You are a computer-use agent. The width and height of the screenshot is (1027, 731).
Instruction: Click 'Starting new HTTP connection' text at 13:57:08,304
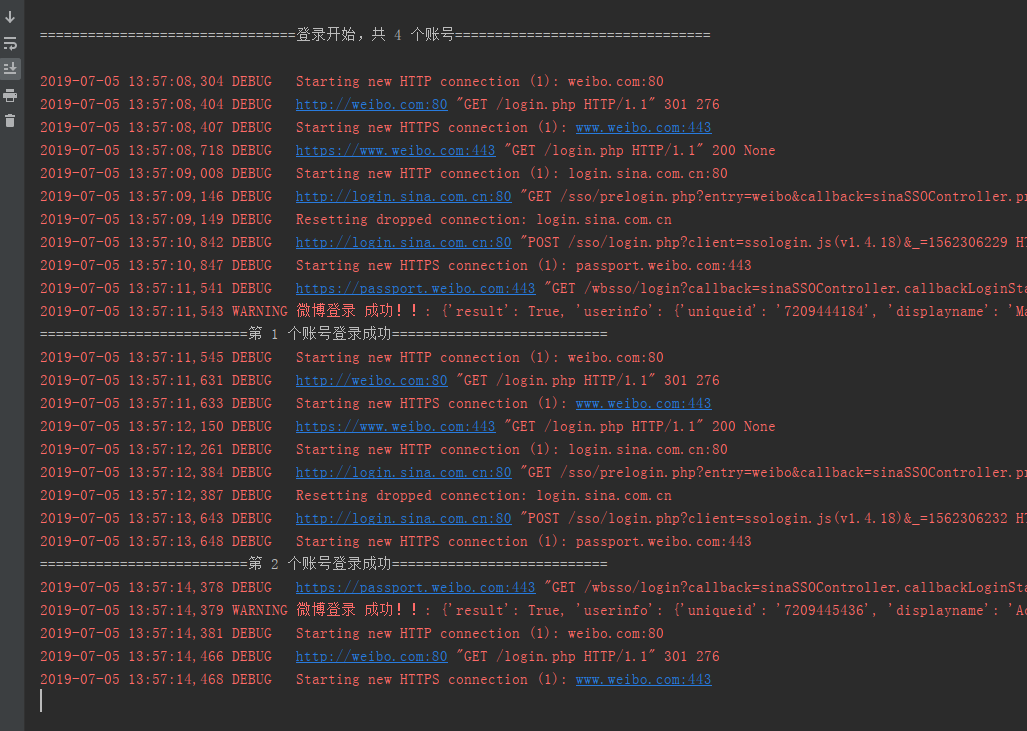(x=407, y=81)
